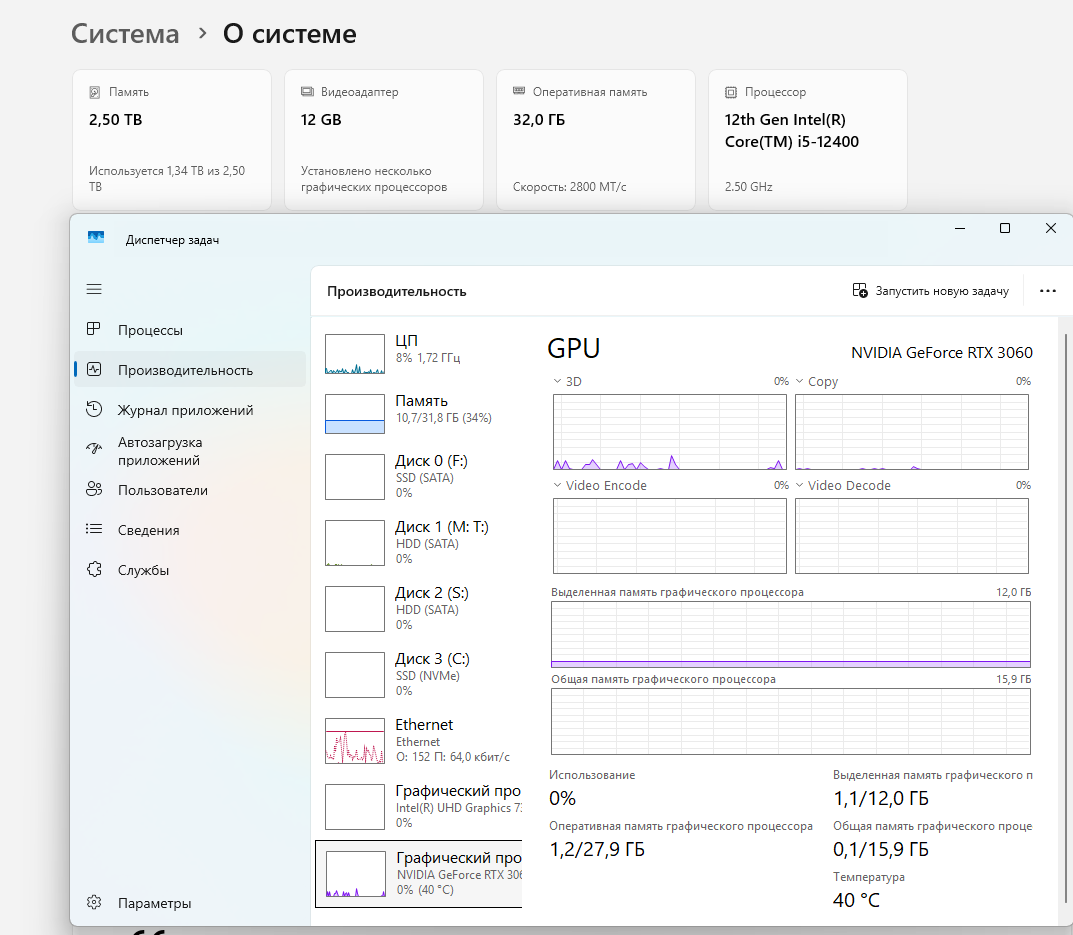Open the Processes page icon
1073x935 pixels.
point(94,330)
